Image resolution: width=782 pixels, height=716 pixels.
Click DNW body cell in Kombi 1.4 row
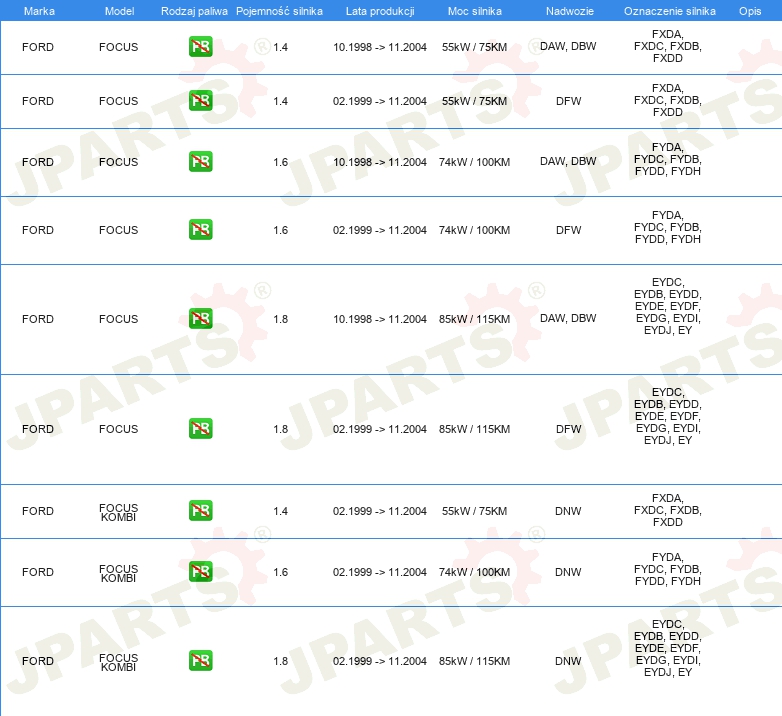click(x=568, y=511)
